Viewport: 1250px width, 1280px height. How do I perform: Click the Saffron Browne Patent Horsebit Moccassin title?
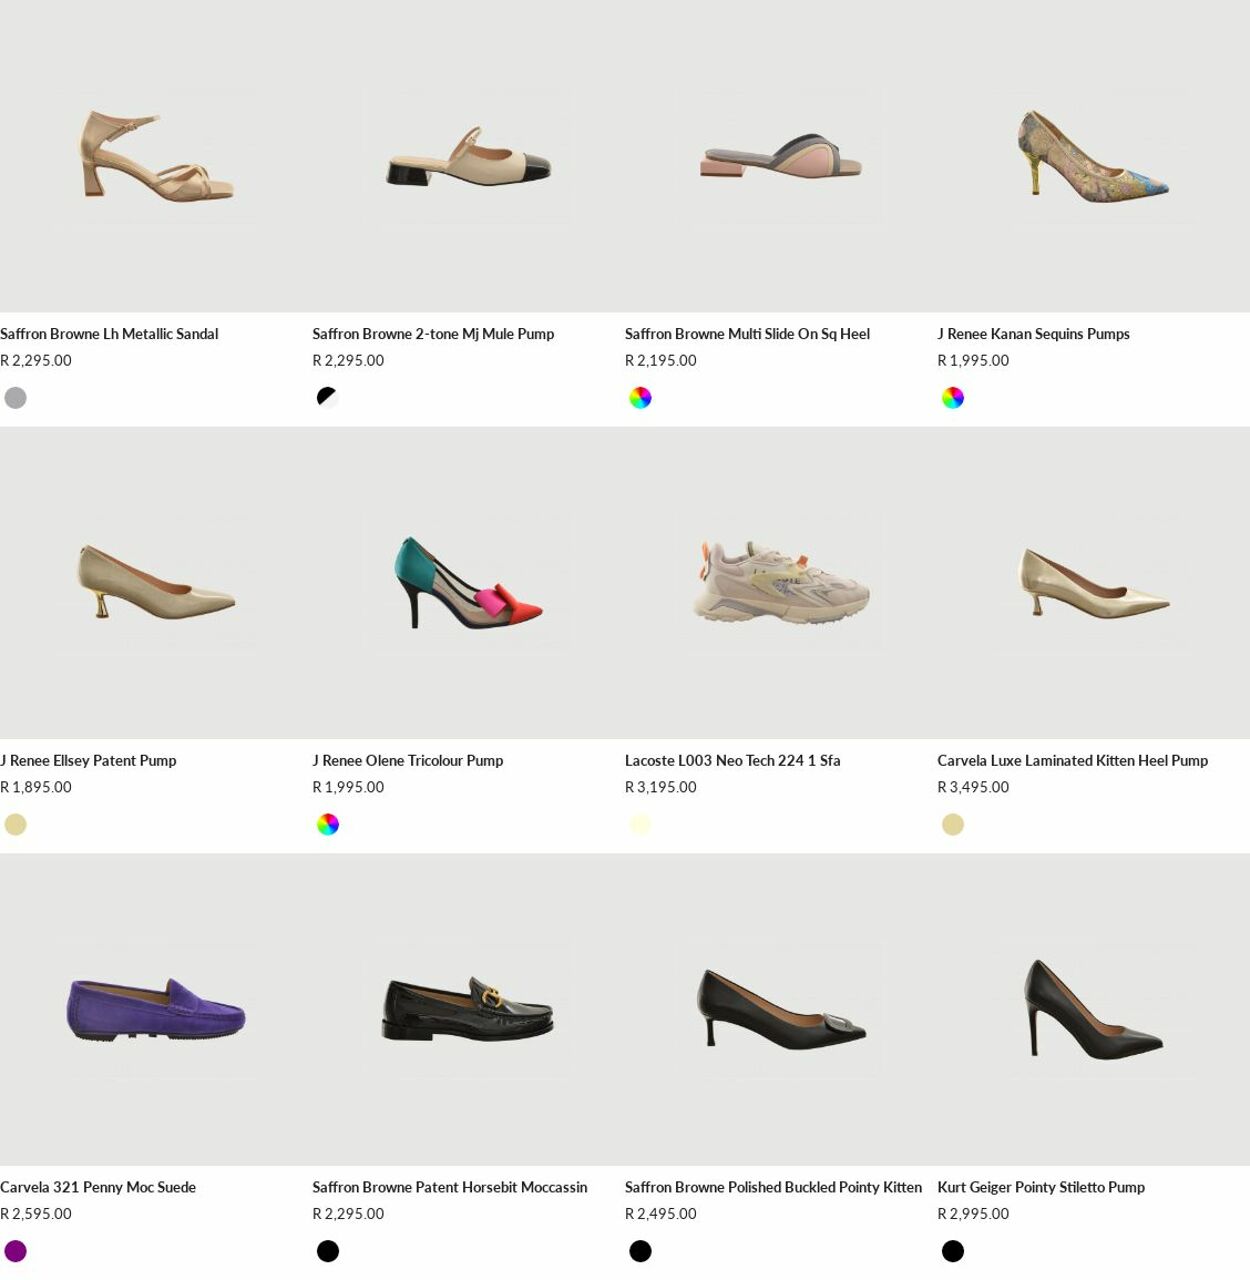(x=450, y=1188)
